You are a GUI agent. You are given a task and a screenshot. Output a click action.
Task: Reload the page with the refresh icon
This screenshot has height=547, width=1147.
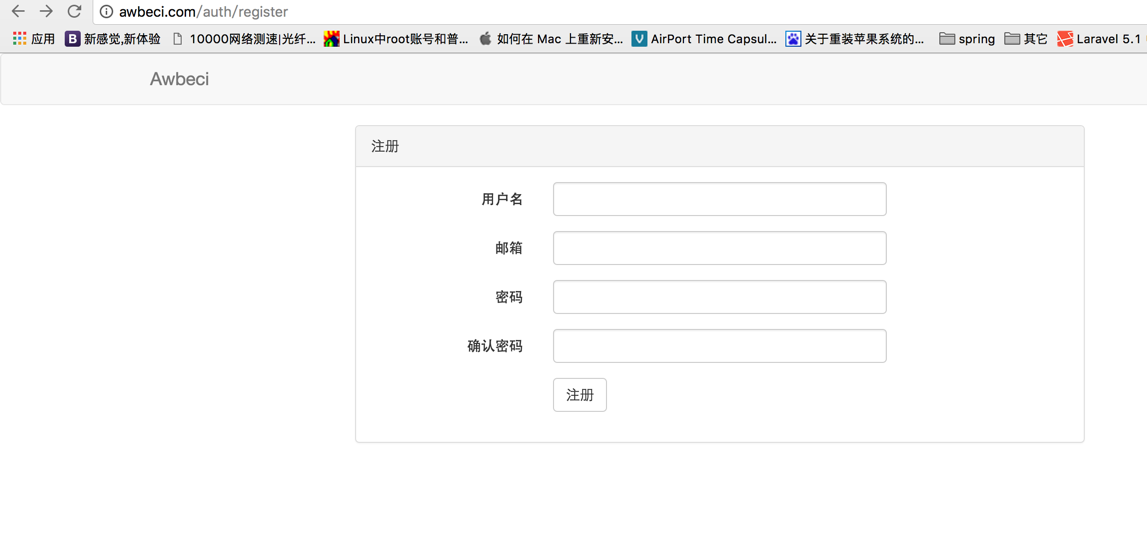(x=74, y=11)
